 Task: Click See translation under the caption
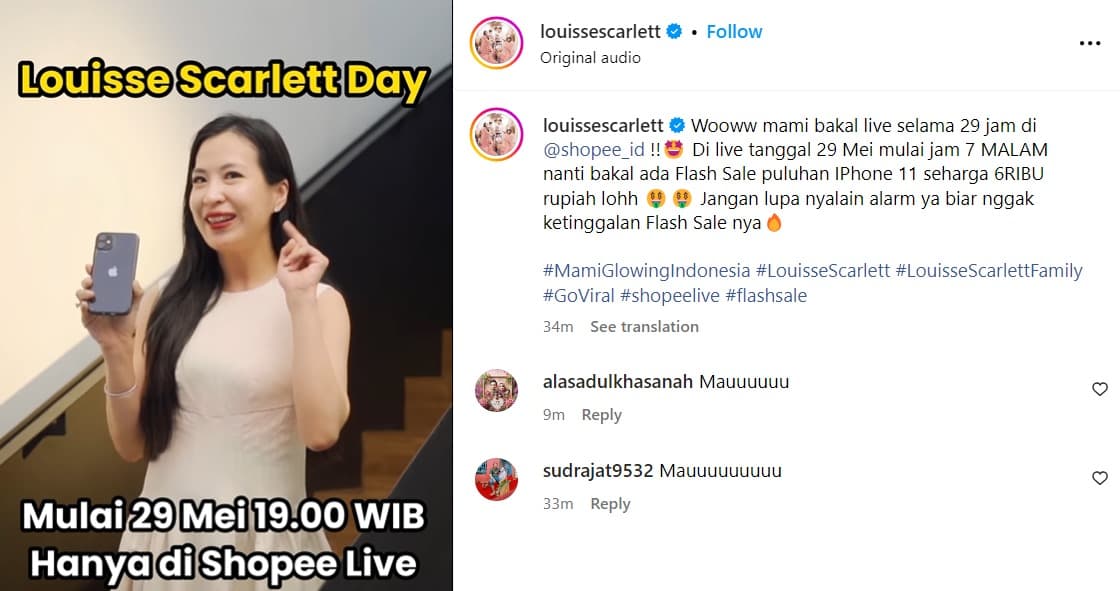pyautogui.click(x=644, y=327)
